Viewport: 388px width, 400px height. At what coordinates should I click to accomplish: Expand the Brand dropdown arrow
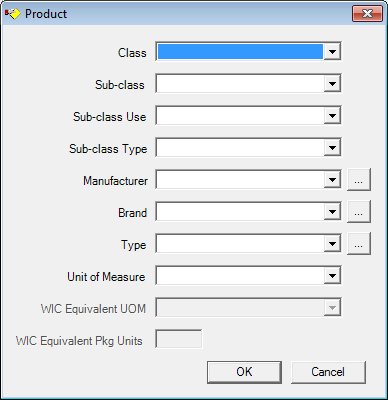(x=332, y=212)
